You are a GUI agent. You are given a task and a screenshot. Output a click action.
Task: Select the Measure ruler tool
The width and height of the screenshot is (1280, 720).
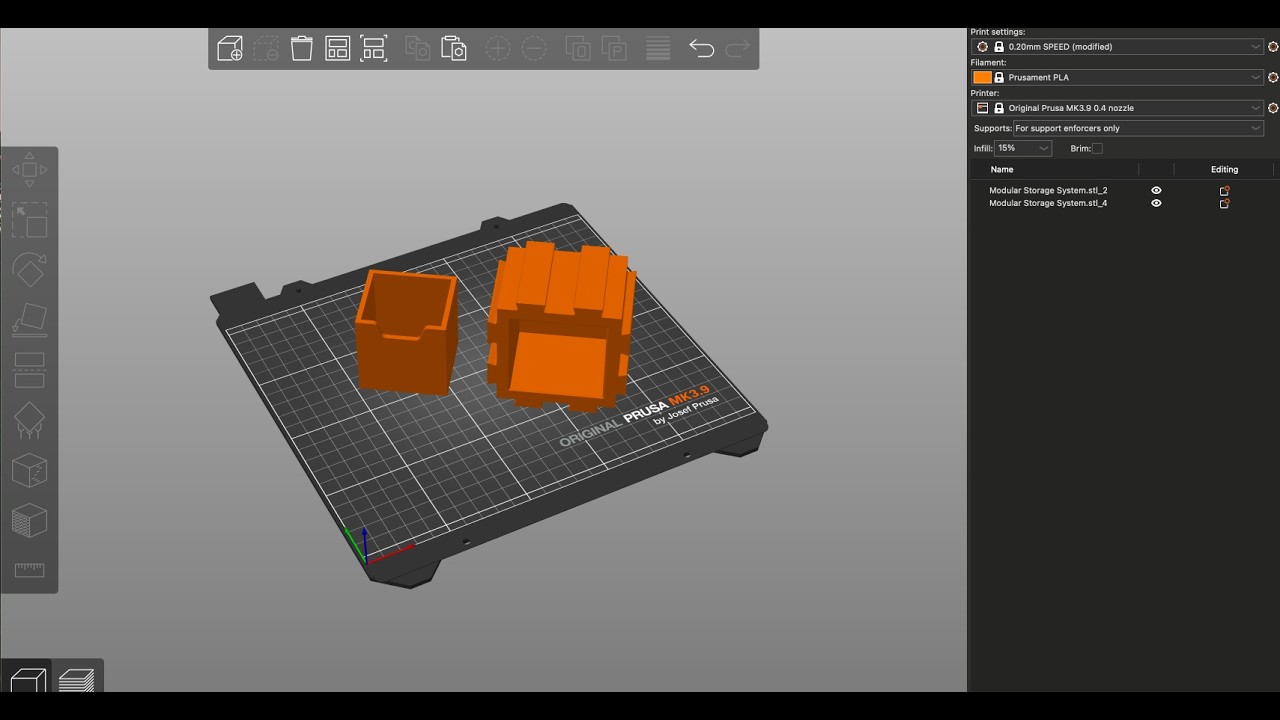click(x=29, y=570)
